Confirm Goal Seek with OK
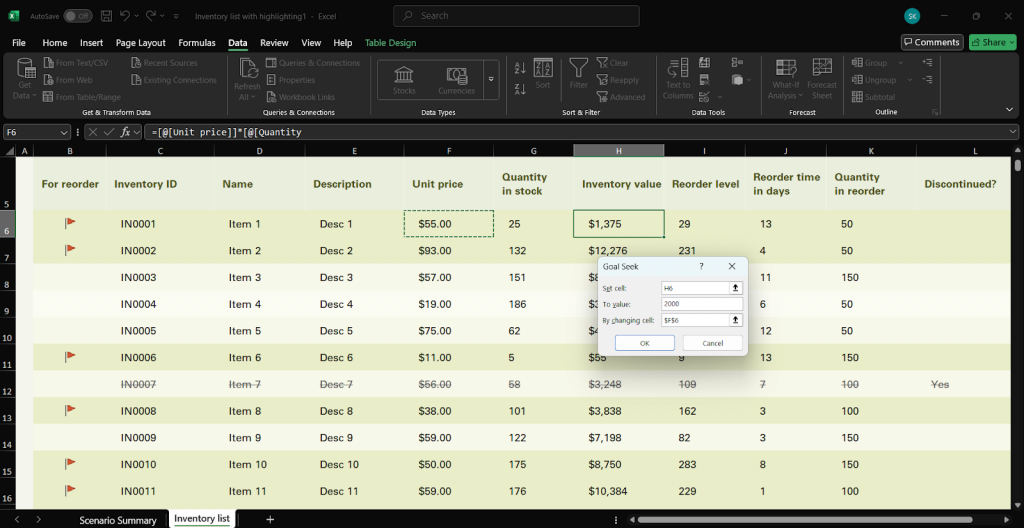The width and height of the screenshot is (1024, 528). pyautogui.click(x=645, y=343)
